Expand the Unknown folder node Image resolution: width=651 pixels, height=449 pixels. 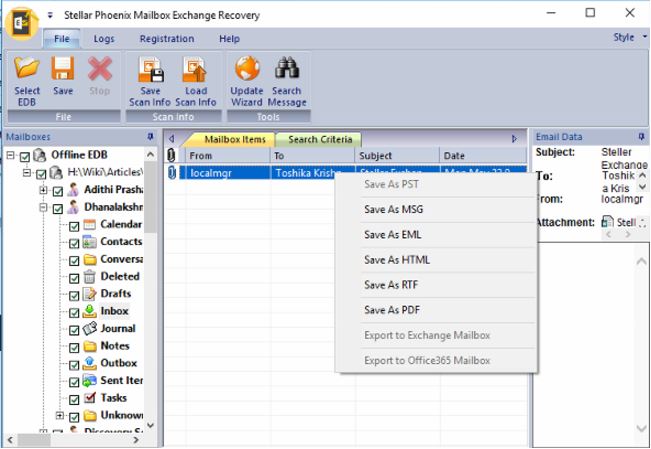[x=59, y=415]
